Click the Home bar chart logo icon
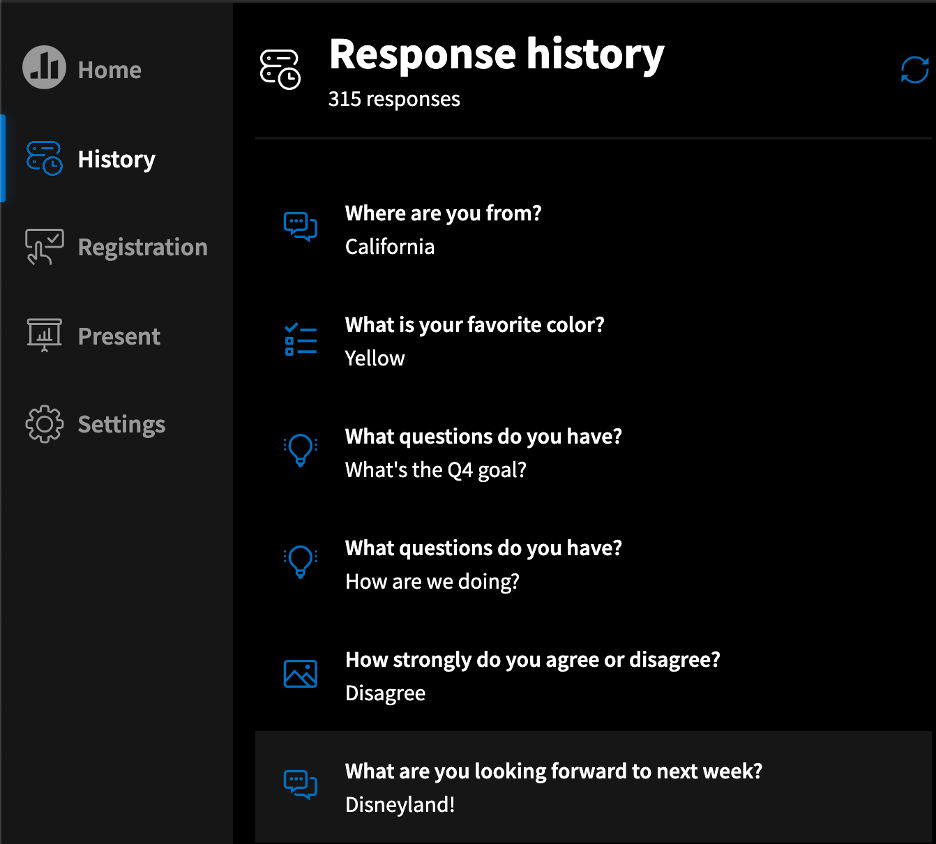936x844 pixels. (x=44, y=67)
